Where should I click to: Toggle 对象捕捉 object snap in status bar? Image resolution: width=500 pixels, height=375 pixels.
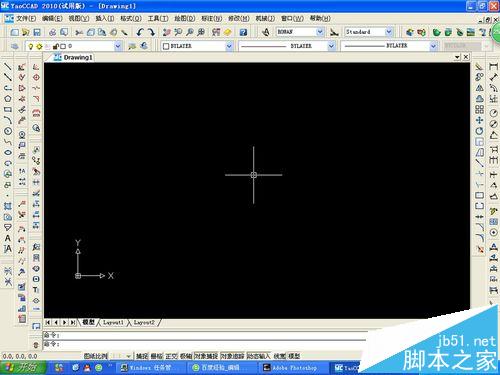[x=206, y=356]
